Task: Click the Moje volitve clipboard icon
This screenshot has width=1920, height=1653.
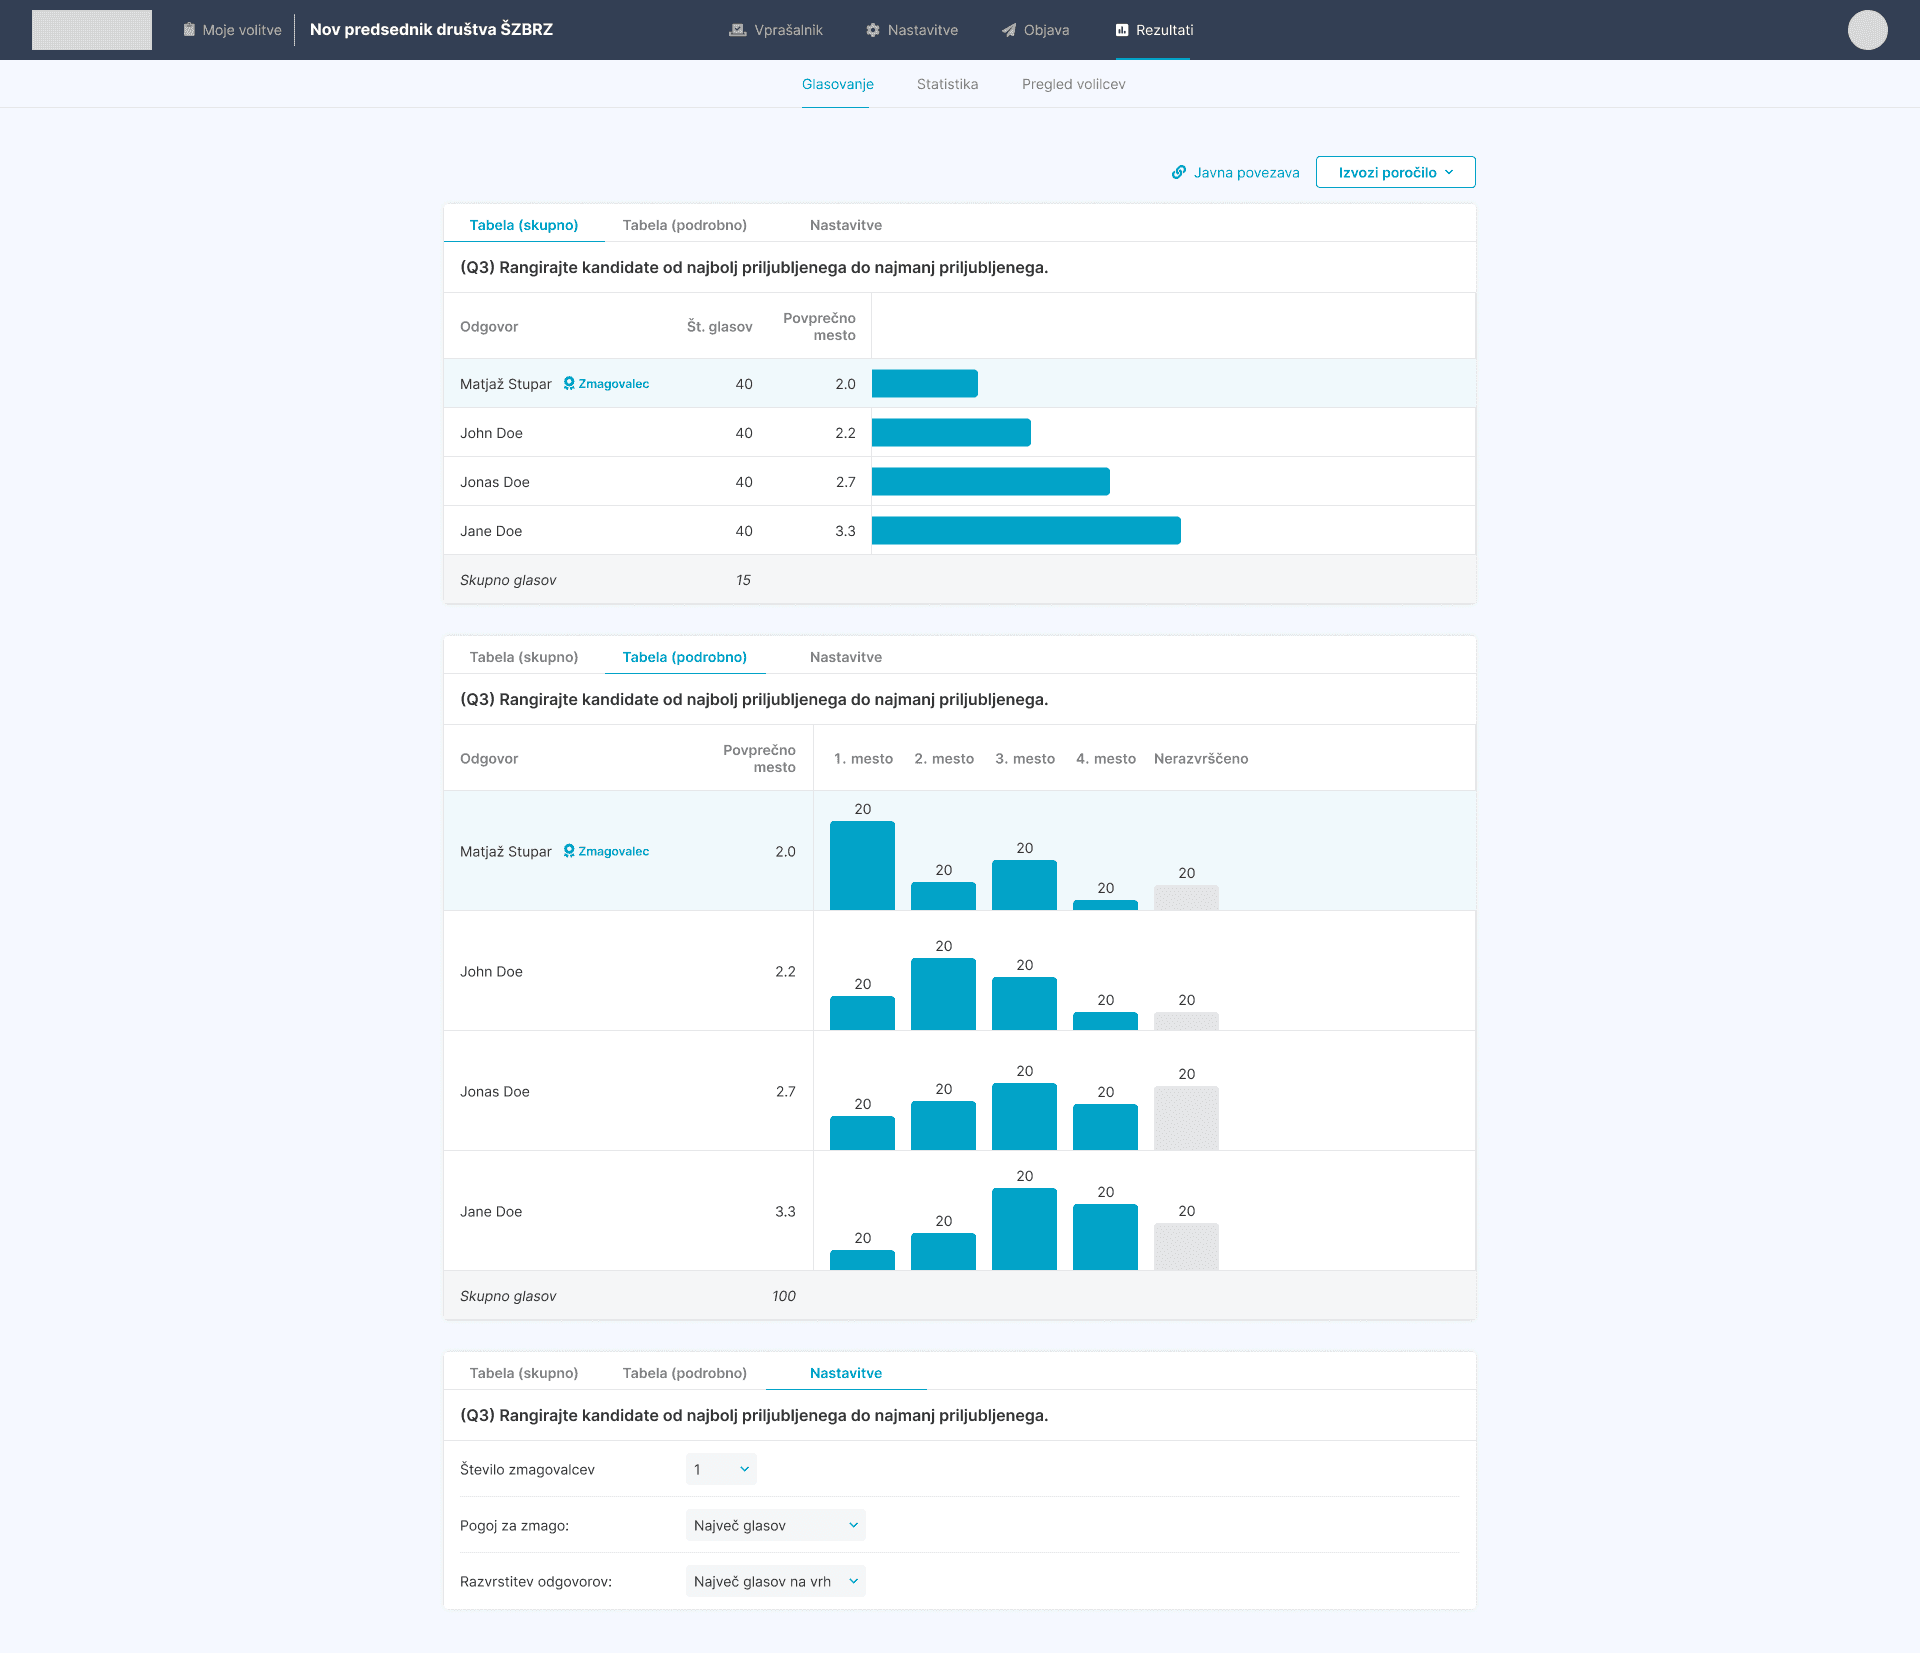Action: 189,30
